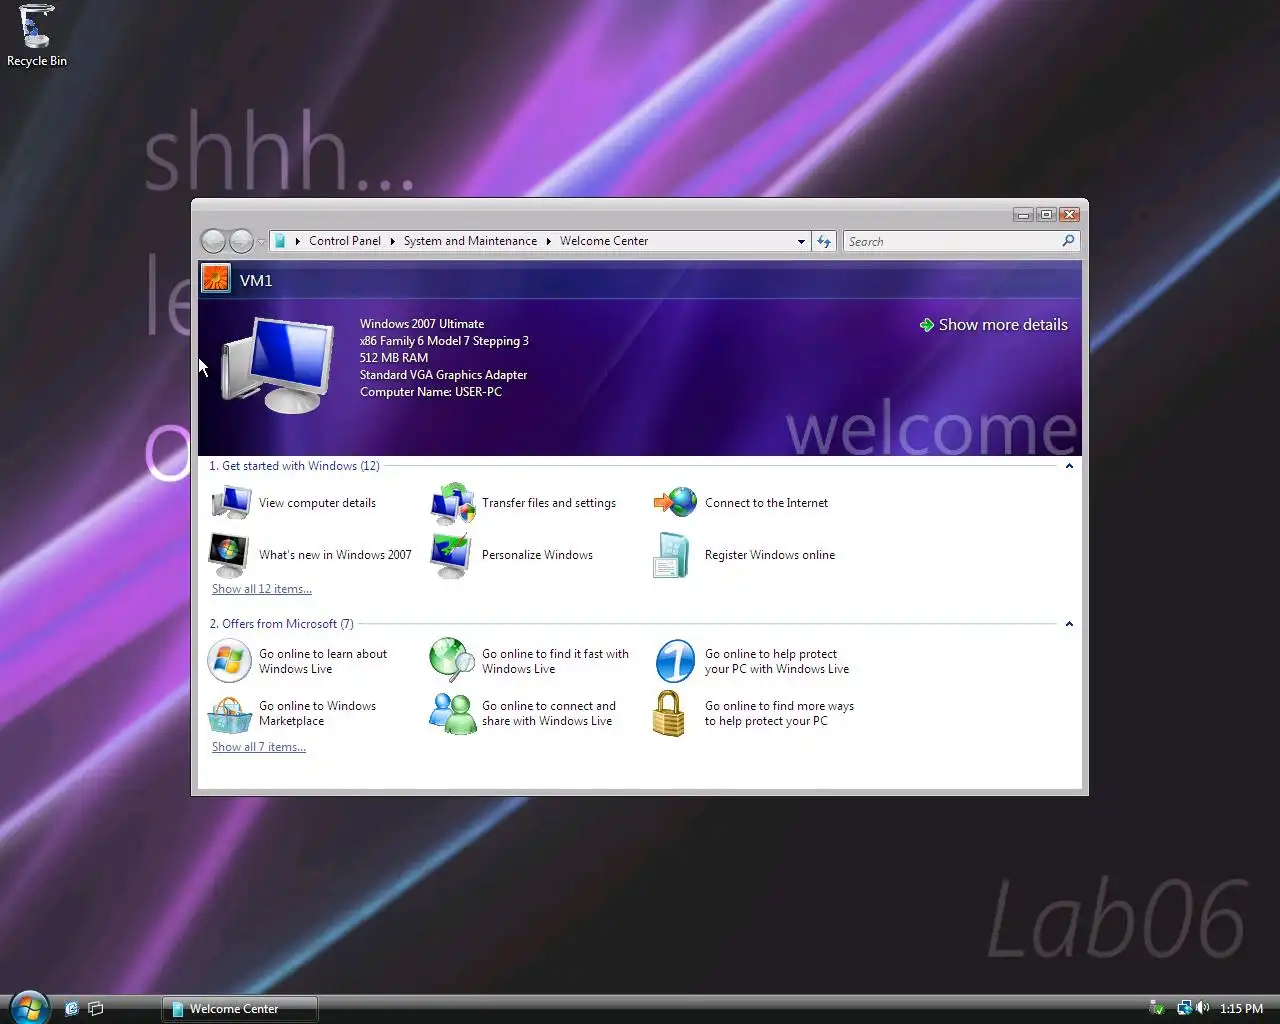
Task: Click the Connect to the Internet globe icon
Action: pos(675,502)
